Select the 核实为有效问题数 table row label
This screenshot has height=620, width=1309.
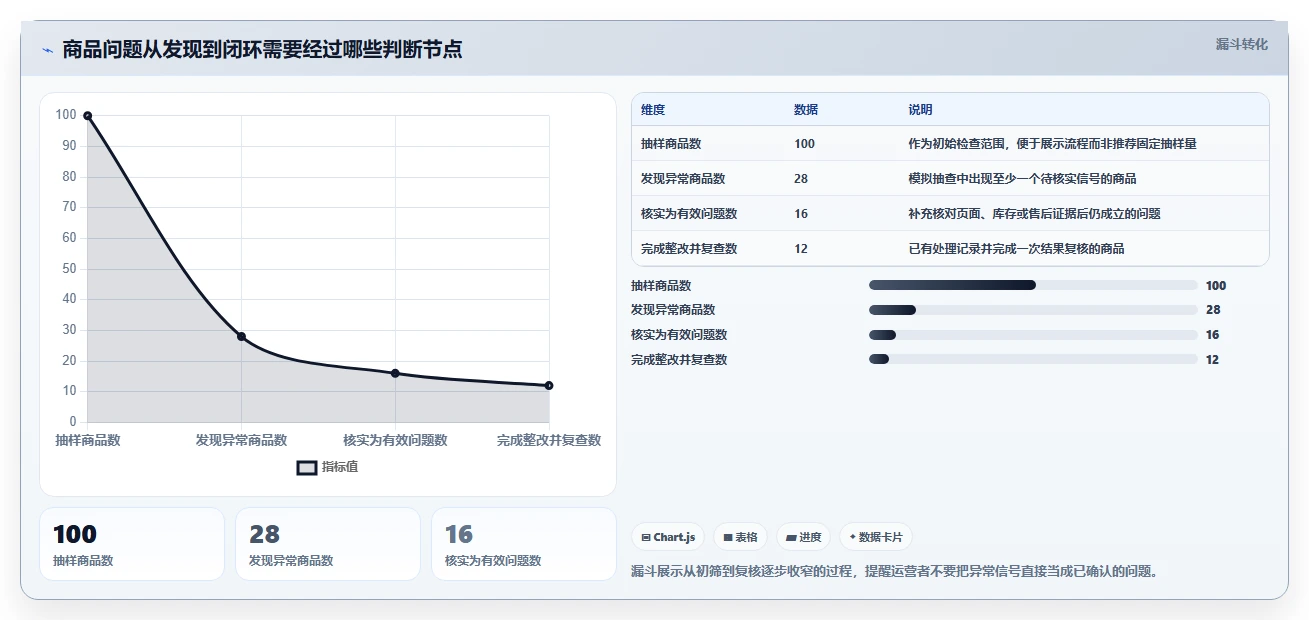(x=689, y=214)
